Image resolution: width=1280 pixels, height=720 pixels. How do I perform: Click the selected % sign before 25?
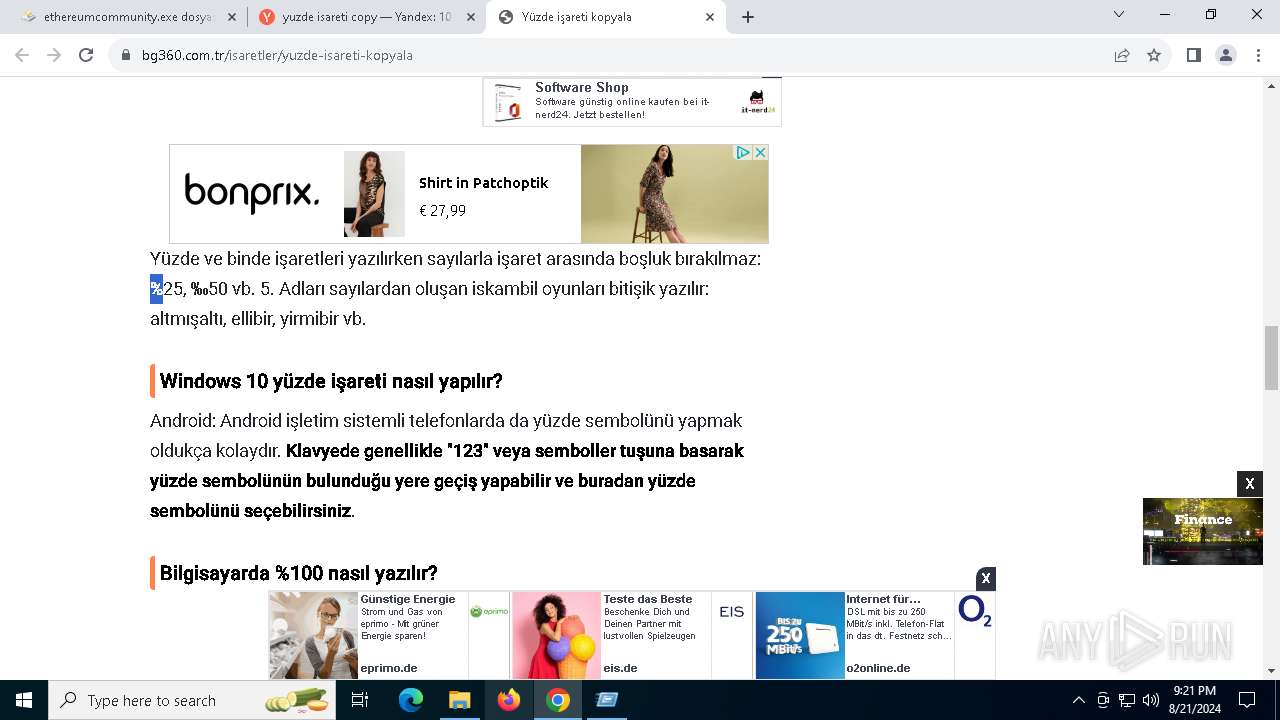coord(156,289)
